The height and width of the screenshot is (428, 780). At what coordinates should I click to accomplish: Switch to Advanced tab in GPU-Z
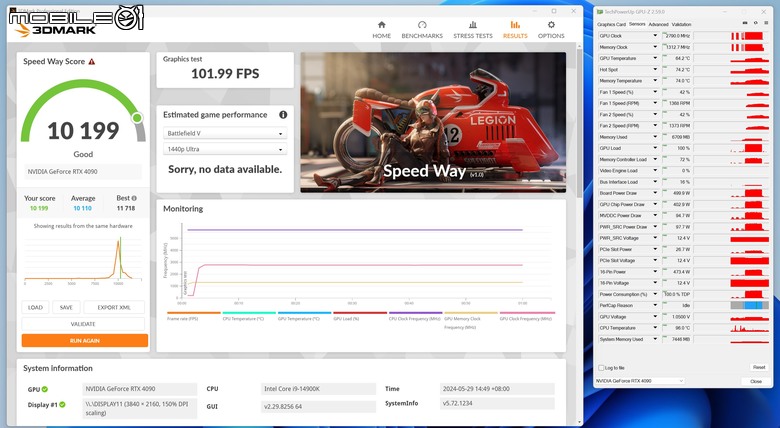pyautogui.click(x=658, y=24)
